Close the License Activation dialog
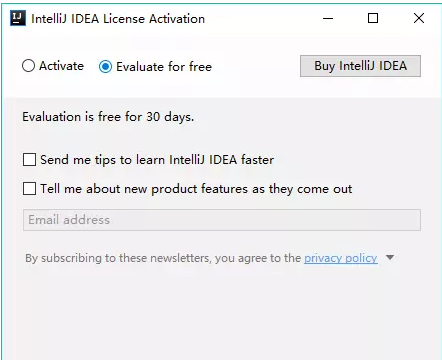The height and width of the screenshot is (360, 442). coord(419,18)
